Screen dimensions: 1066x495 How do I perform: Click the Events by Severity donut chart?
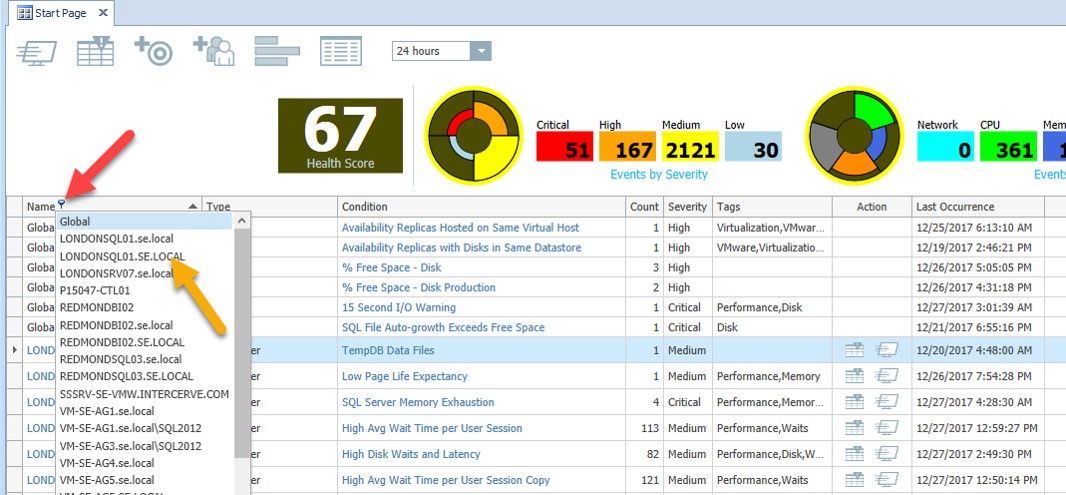click(x=474, y=135)
